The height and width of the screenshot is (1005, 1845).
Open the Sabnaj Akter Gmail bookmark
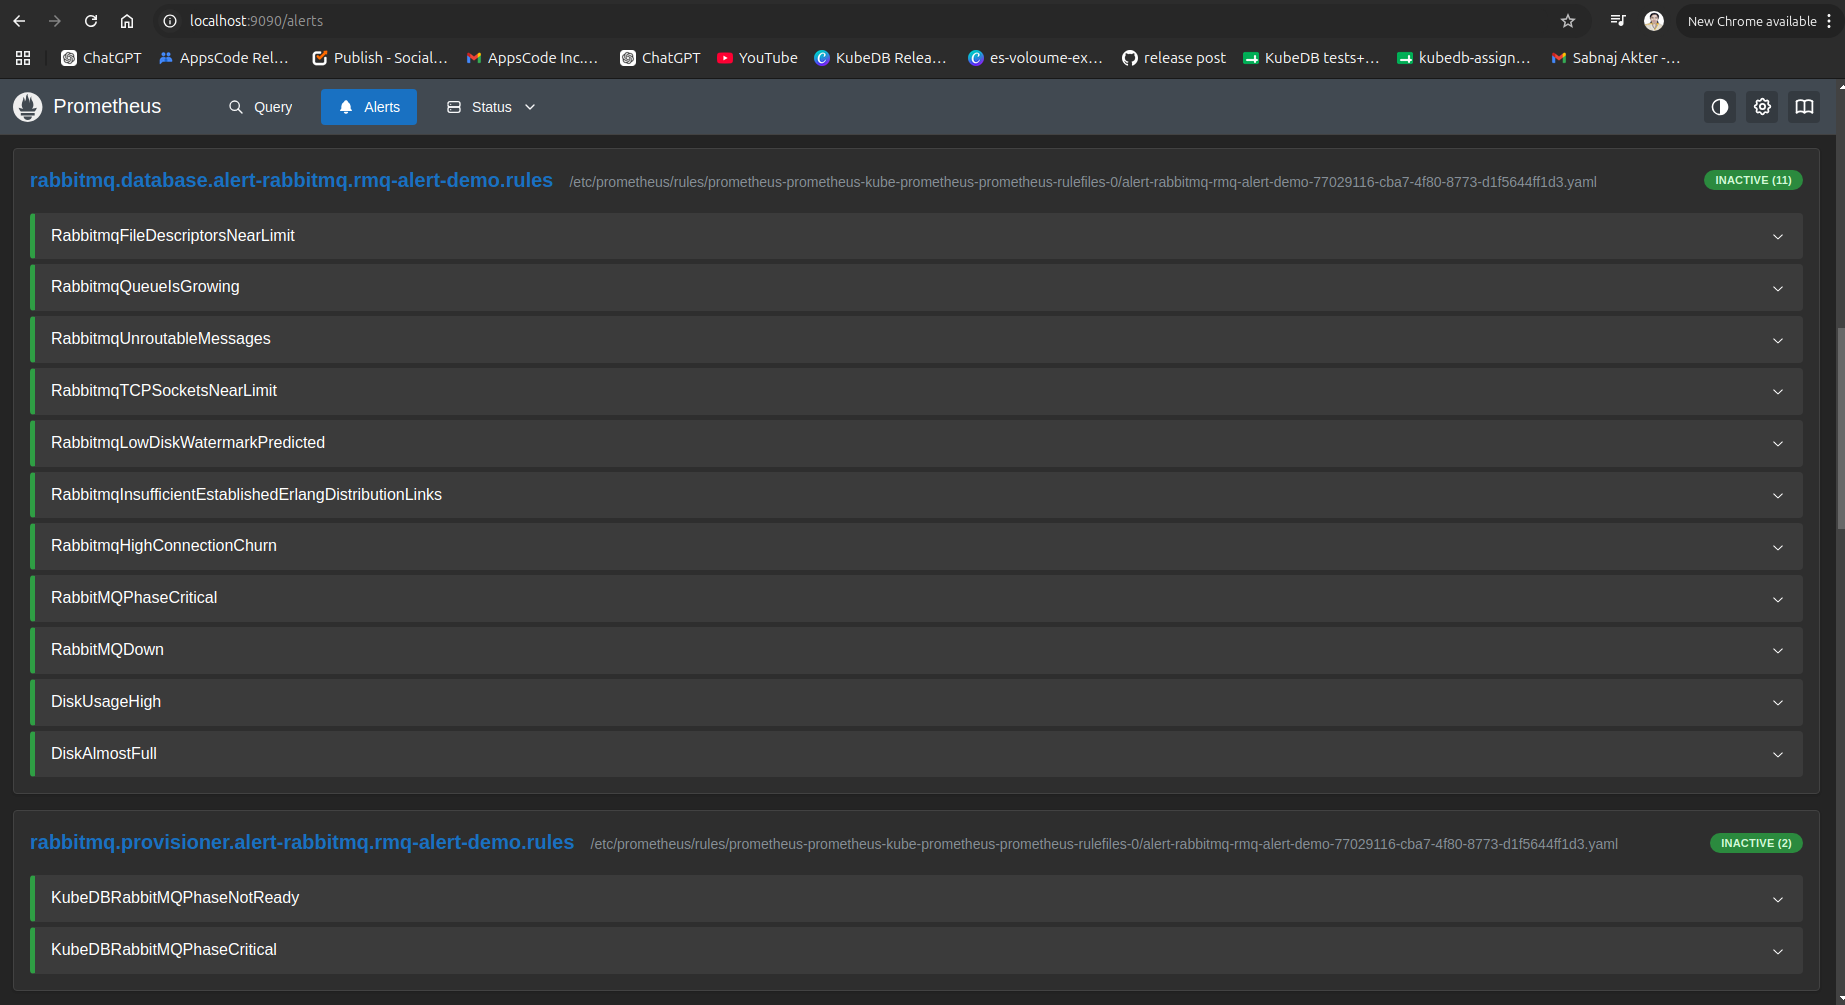coord(1616,58)
